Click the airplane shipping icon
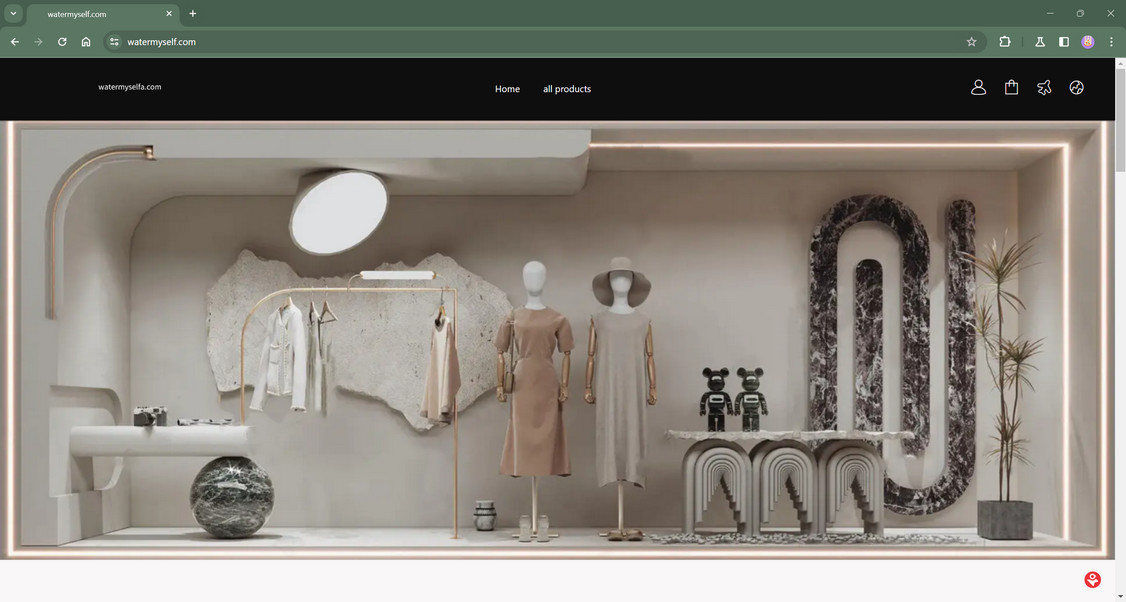 [1044, 88]
